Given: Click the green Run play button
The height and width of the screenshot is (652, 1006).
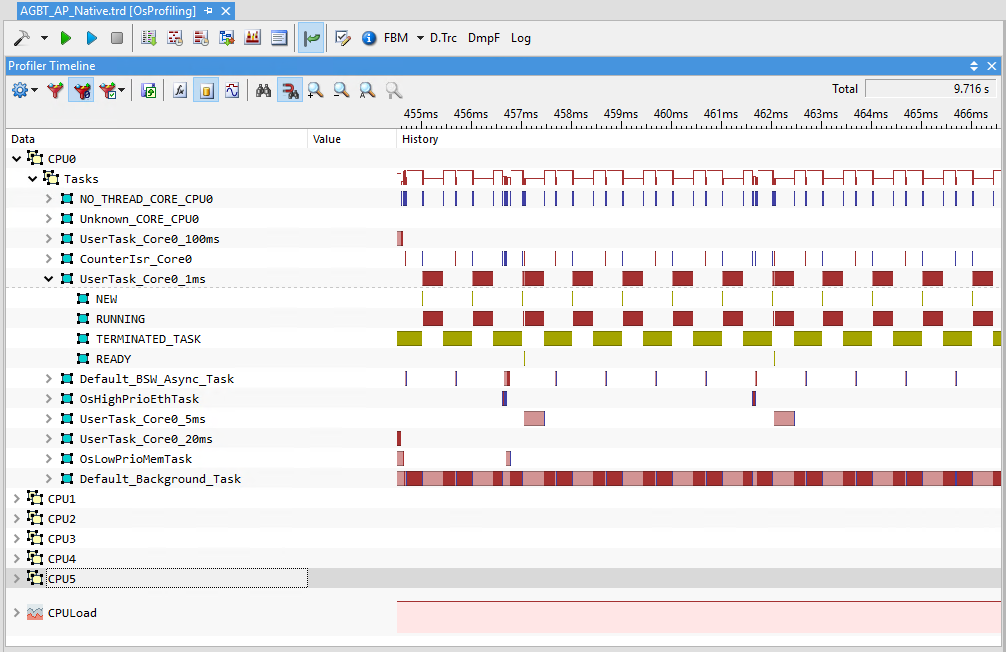Looking at the screenshot, I should [66, 38].
